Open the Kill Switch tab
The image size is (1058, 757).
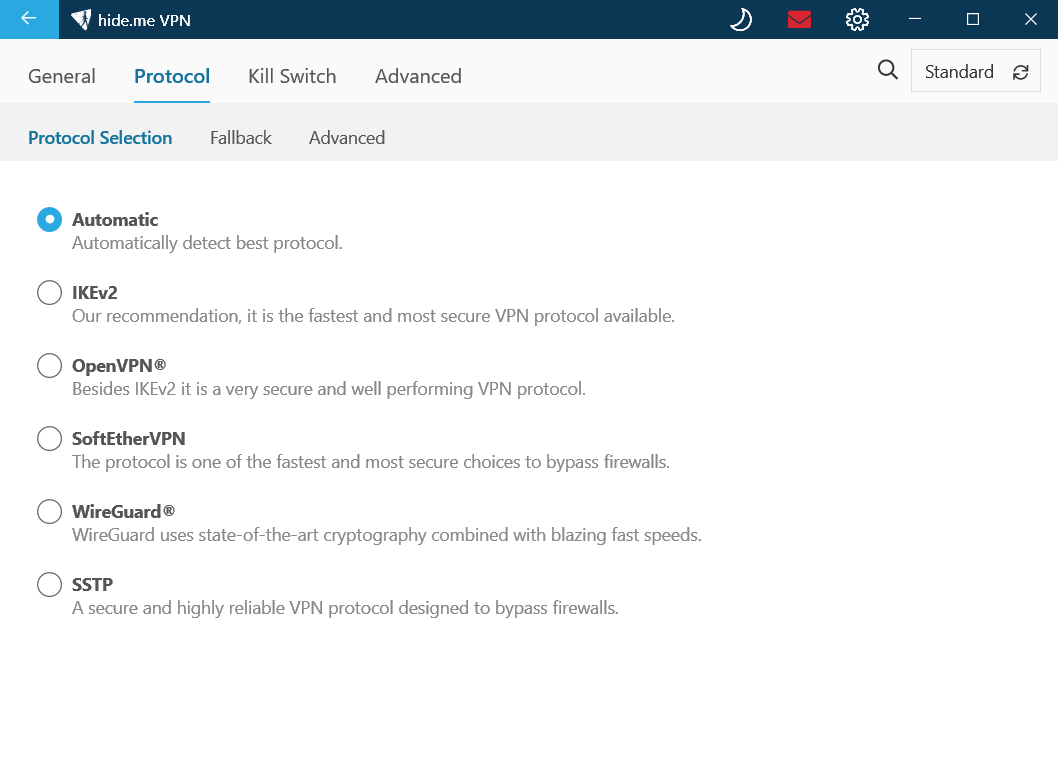pos(292,76)
